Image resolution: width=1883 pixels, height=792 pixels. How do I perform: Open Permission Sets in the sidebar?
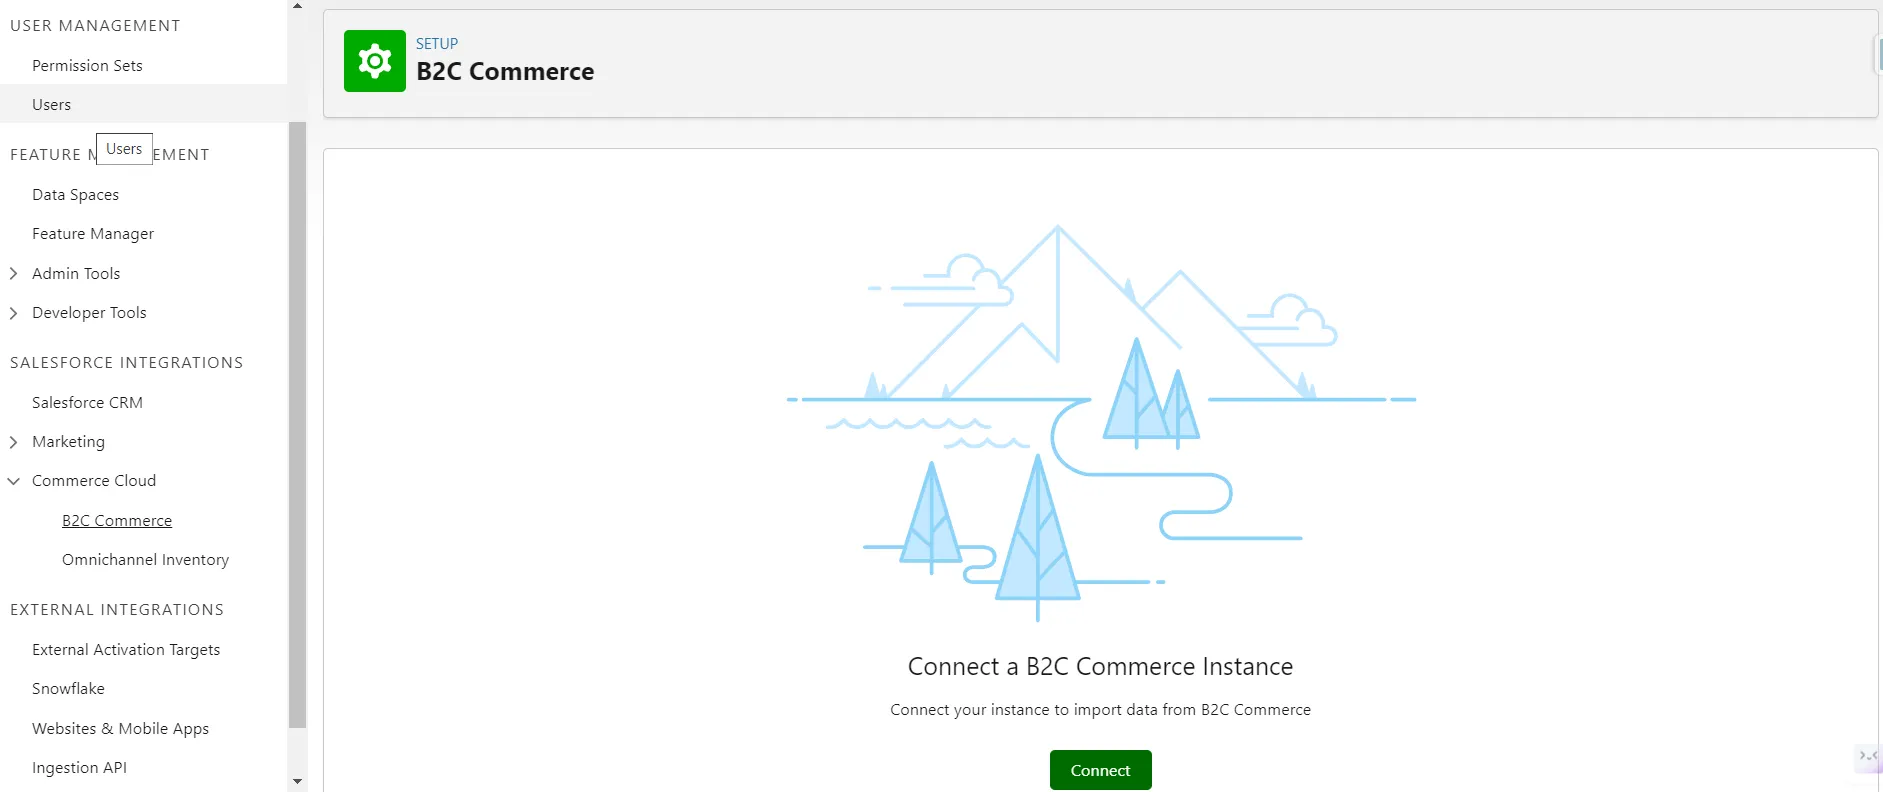[x=87, y=66]
